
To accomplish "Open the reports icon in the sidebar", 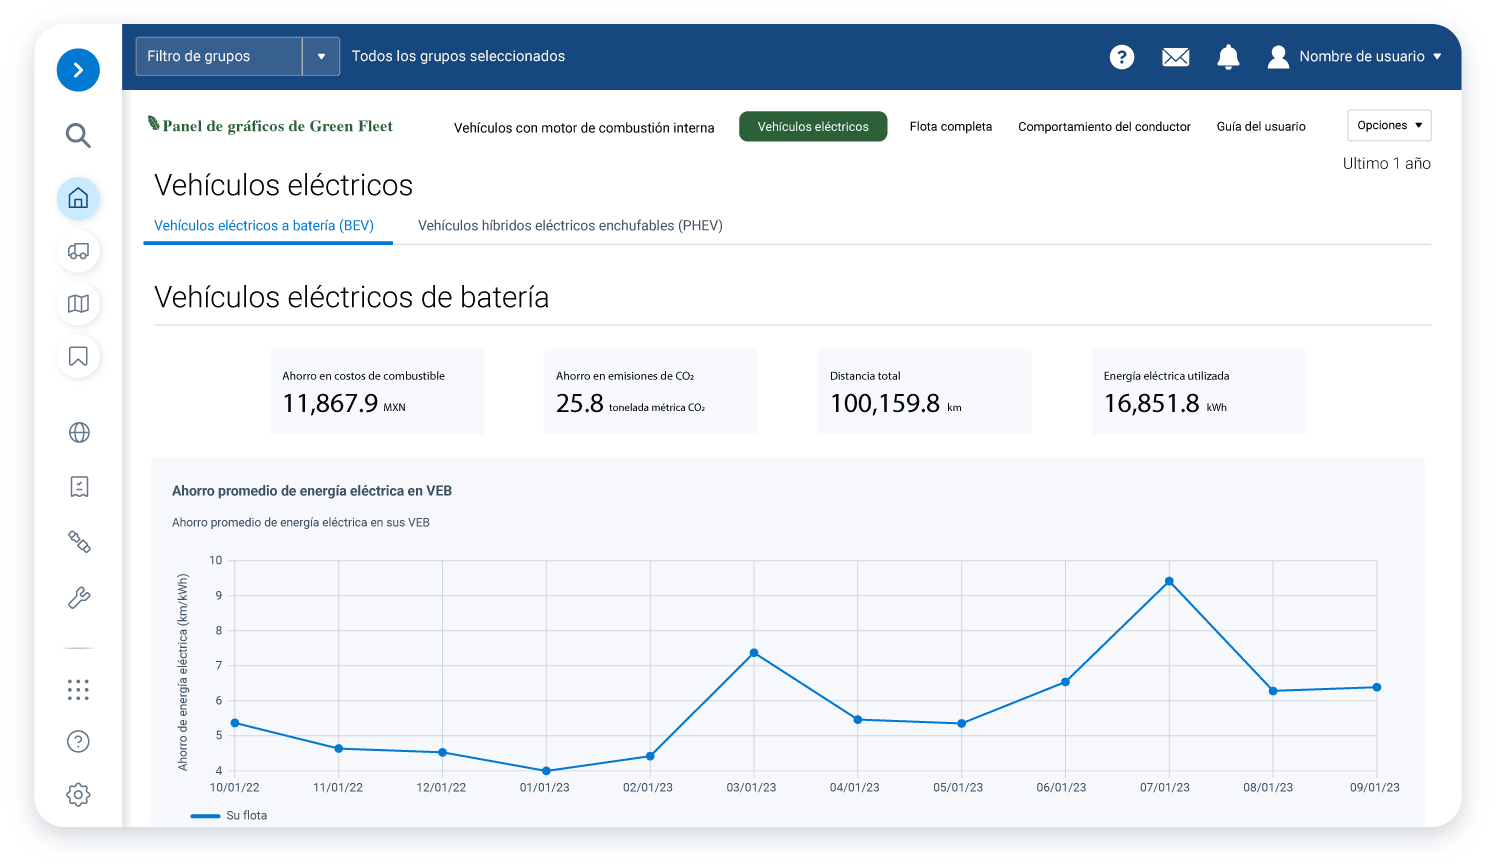I will tap(78, 487).
